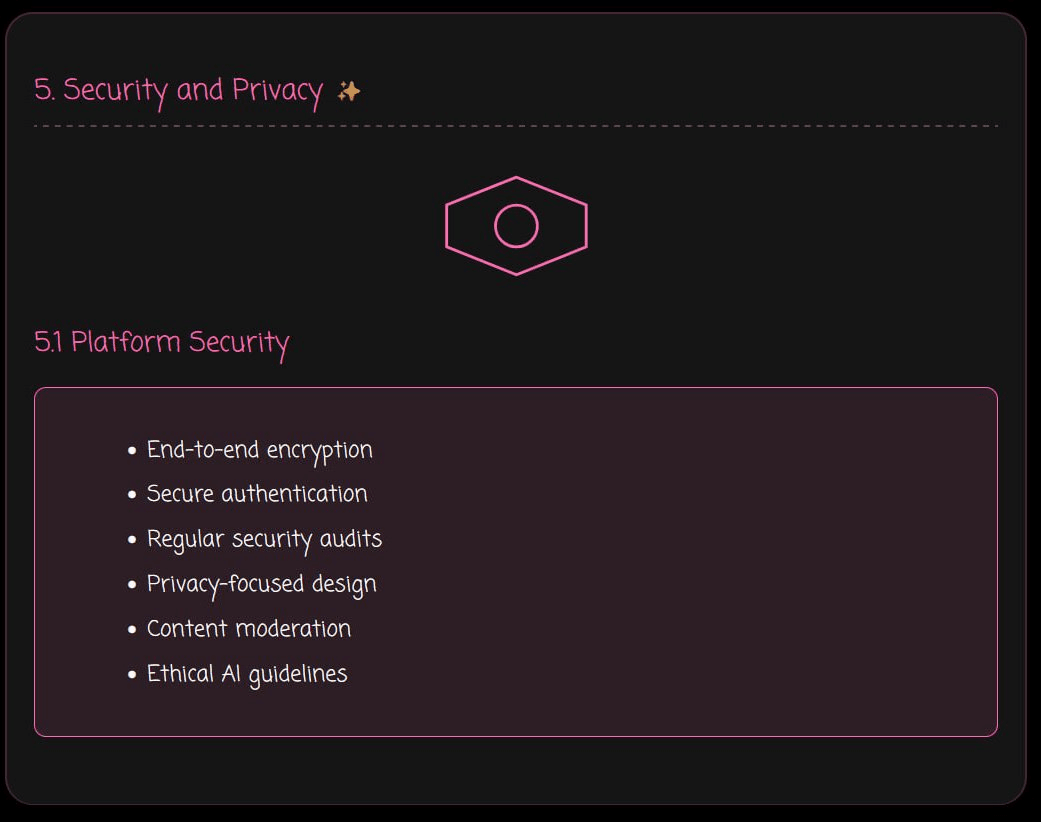1041x822 pixels.
Task: Choose the "Privacy-focused design" list item
Action: pos(261,584)
